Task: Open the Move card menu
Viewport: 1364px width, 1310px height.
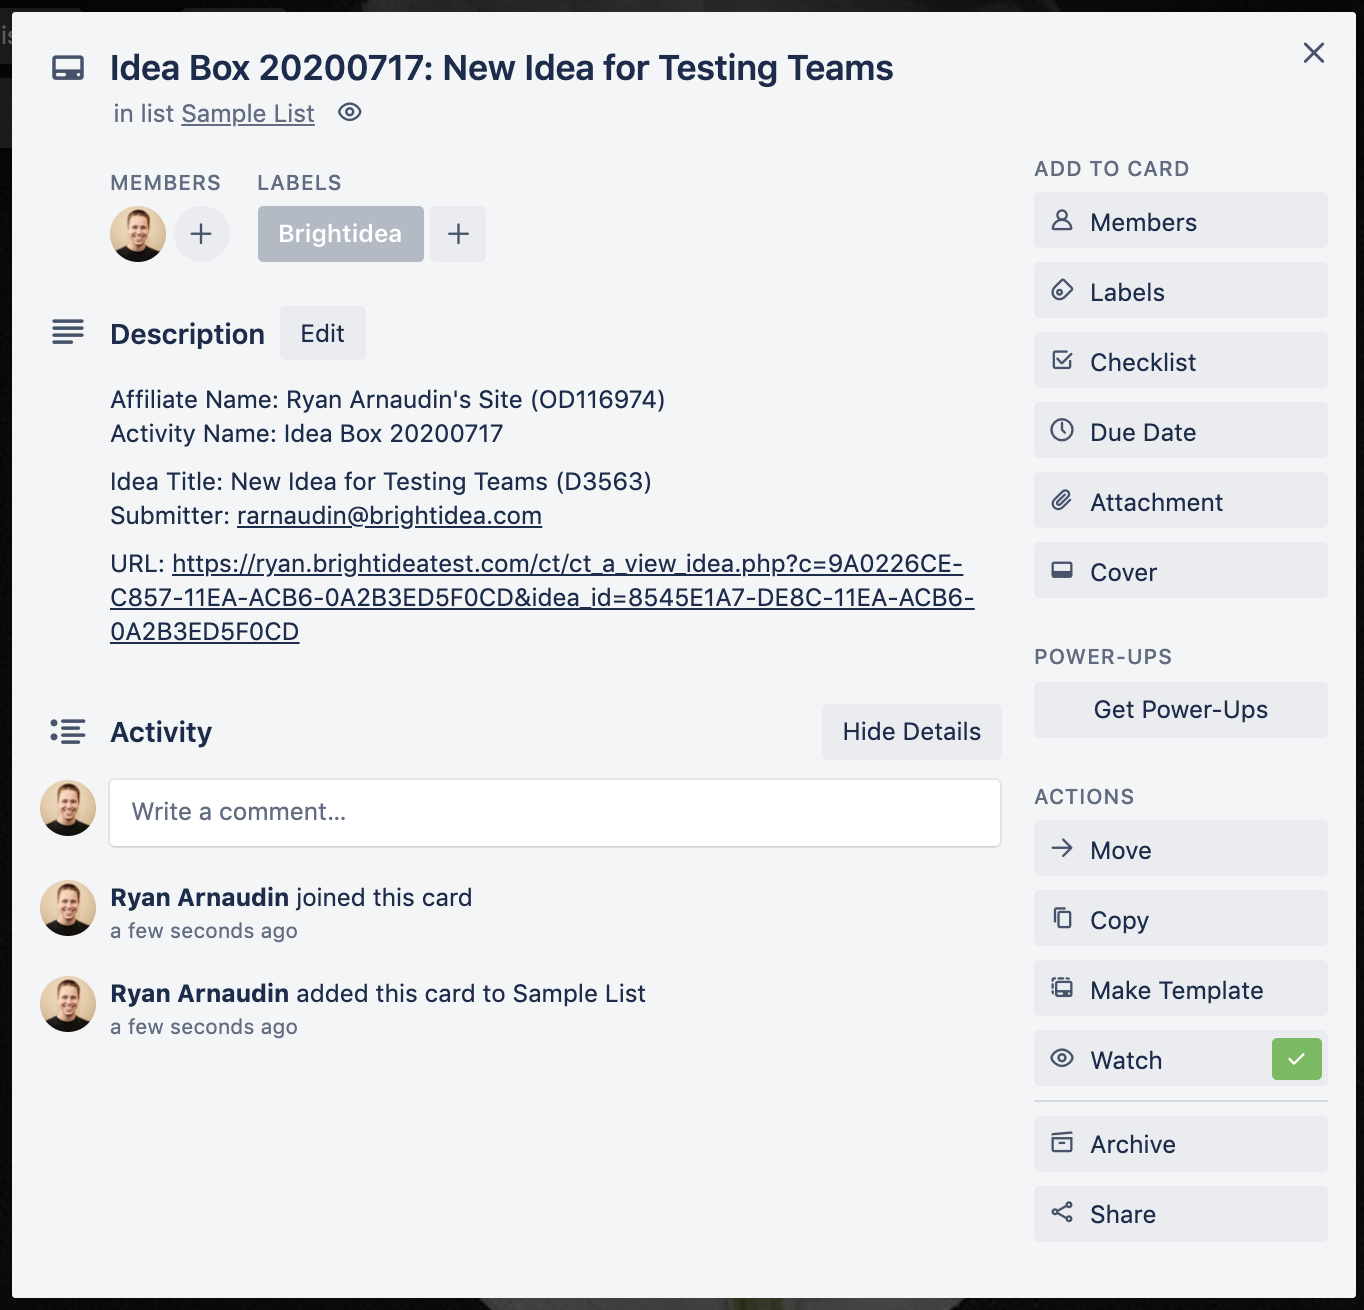Action: click(x=1181, y=850)
